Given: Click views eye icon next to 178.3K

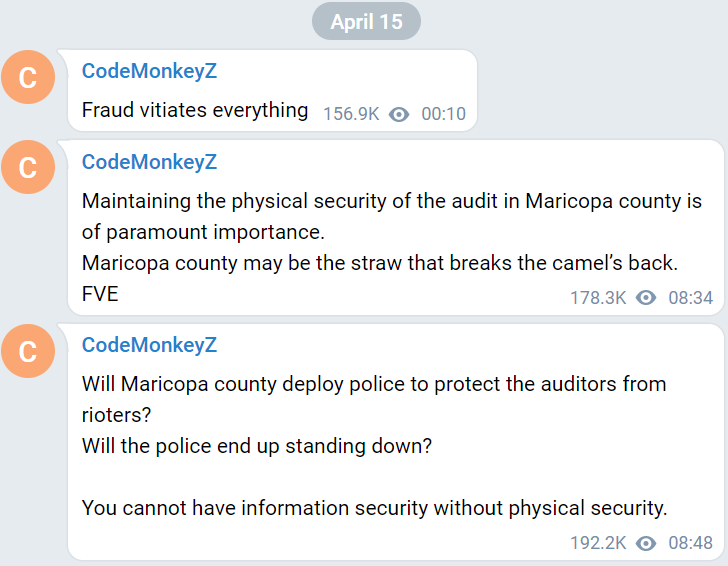Looking at the screenshot, I should tap(646, 297).
